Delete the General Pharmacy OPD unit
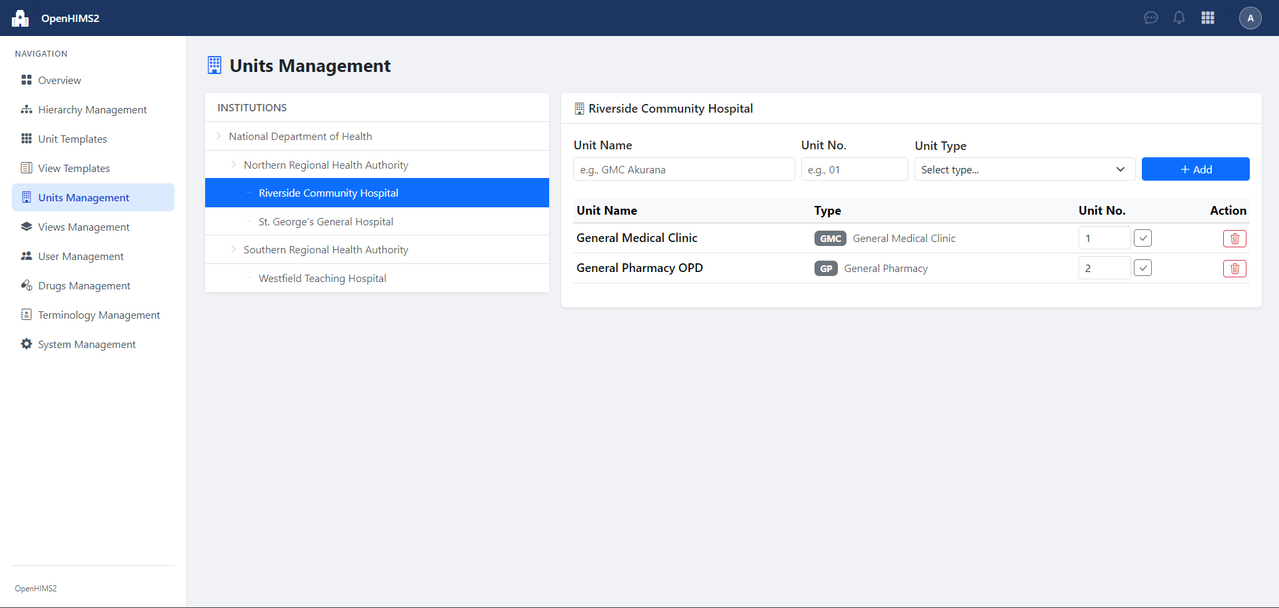 pos(1234,268)
